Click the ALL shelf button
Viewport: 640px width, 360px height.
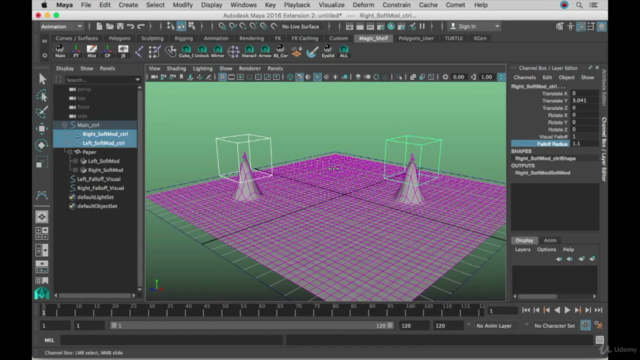pos(344,51)
